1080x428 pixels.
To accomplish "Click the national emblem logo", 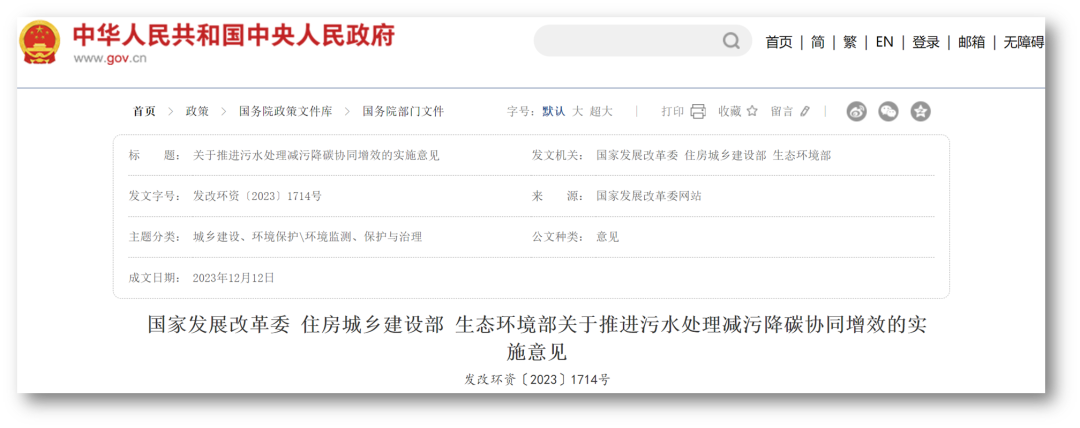I will 40,42.
